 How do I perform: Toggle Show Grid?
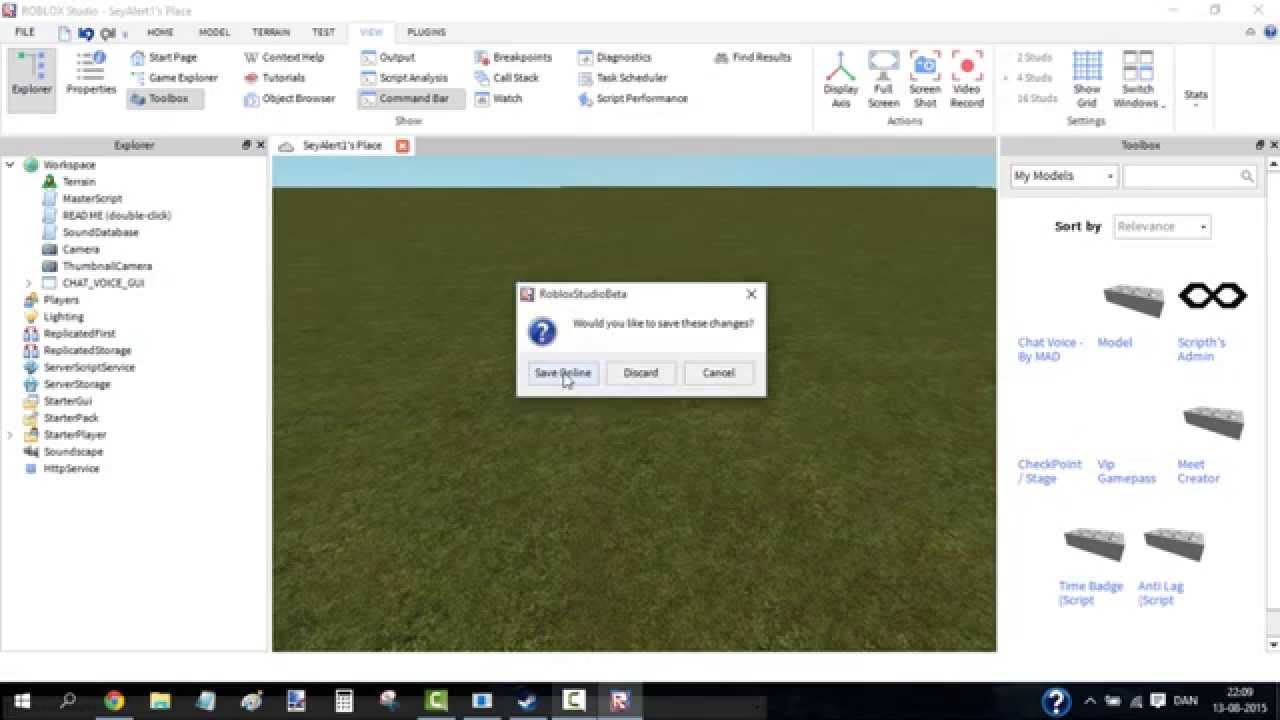(x=1087, y=80)
